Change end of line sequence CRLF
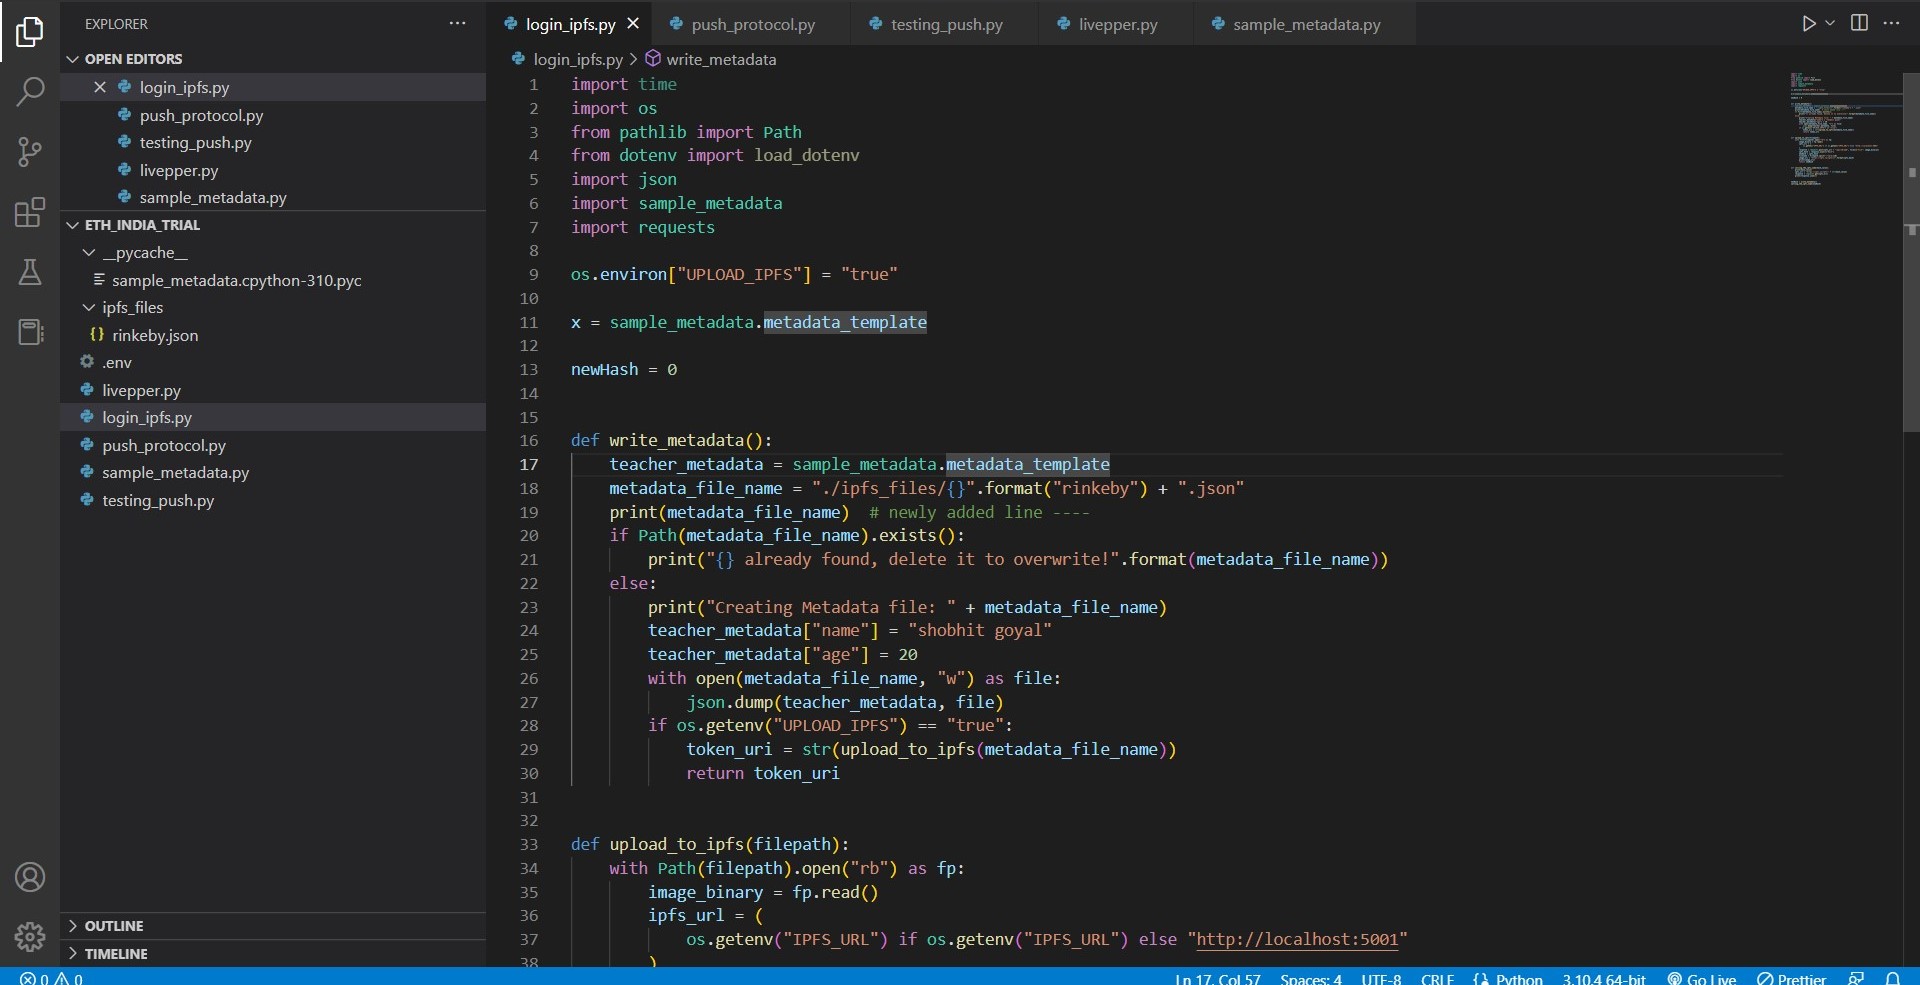1920x985 pixels. point(1437,978)
